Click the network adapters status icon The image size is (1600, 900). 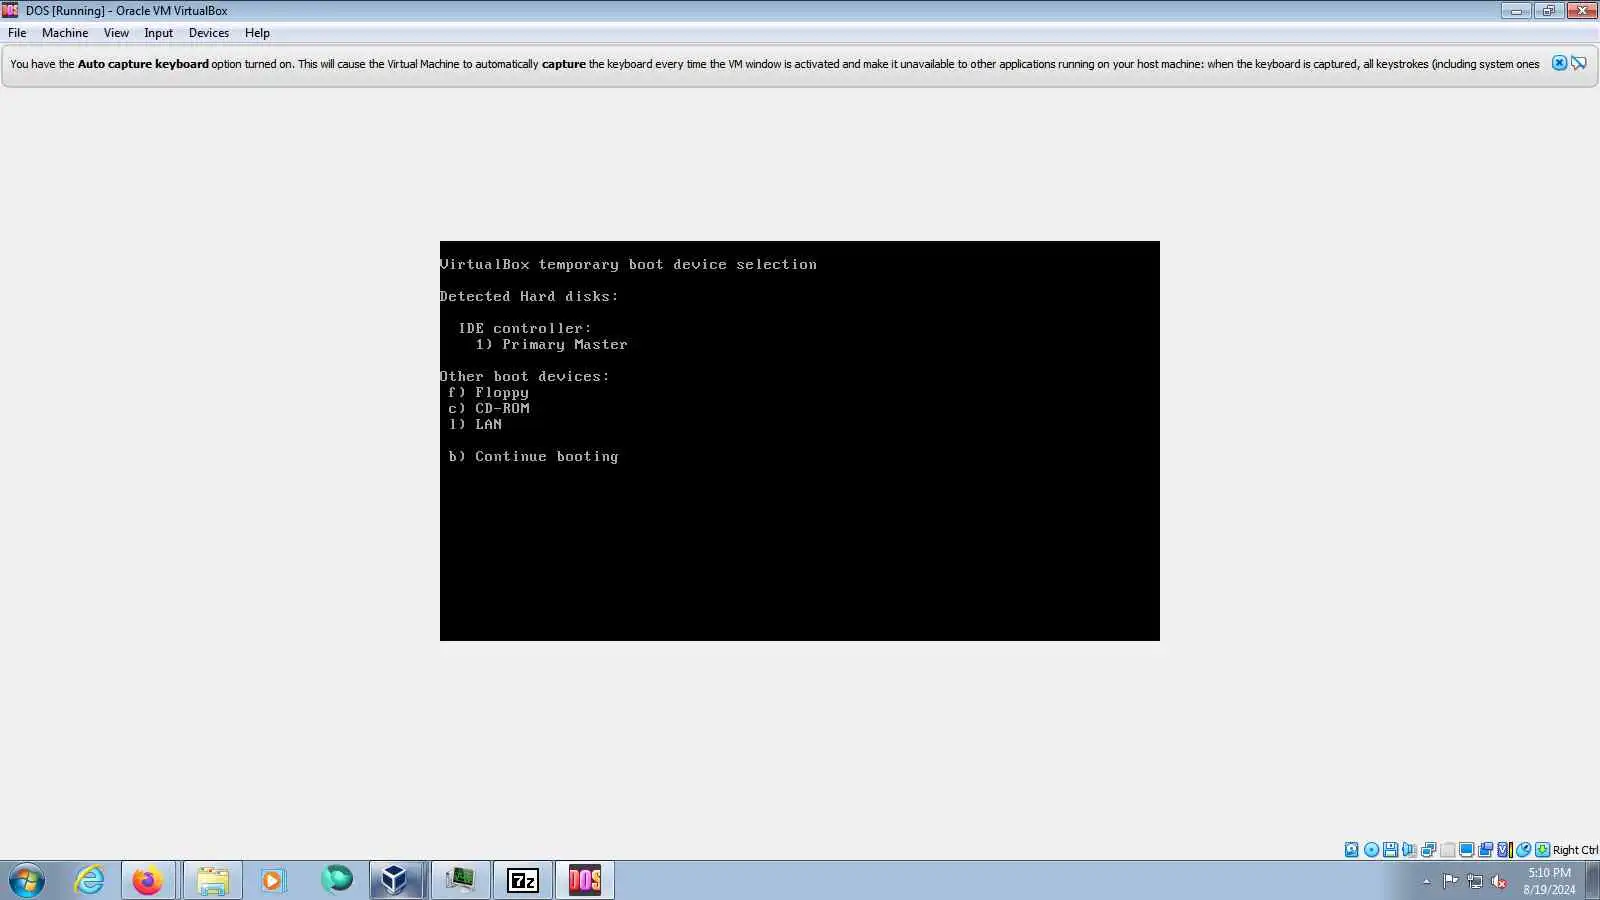(x=1428, y=850)
